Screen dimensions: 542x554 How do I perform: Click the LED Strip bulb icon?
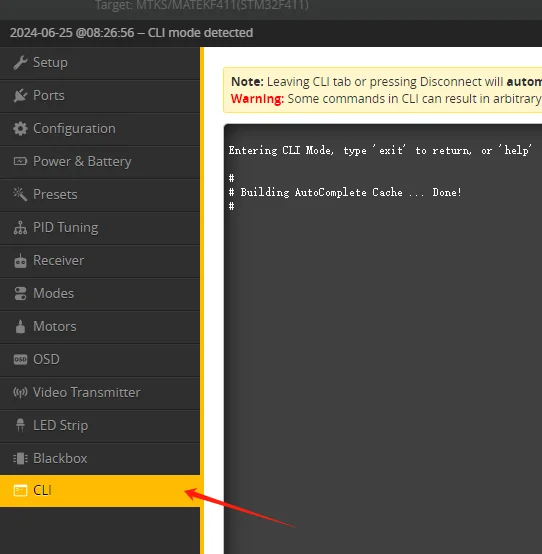[20, 425]
